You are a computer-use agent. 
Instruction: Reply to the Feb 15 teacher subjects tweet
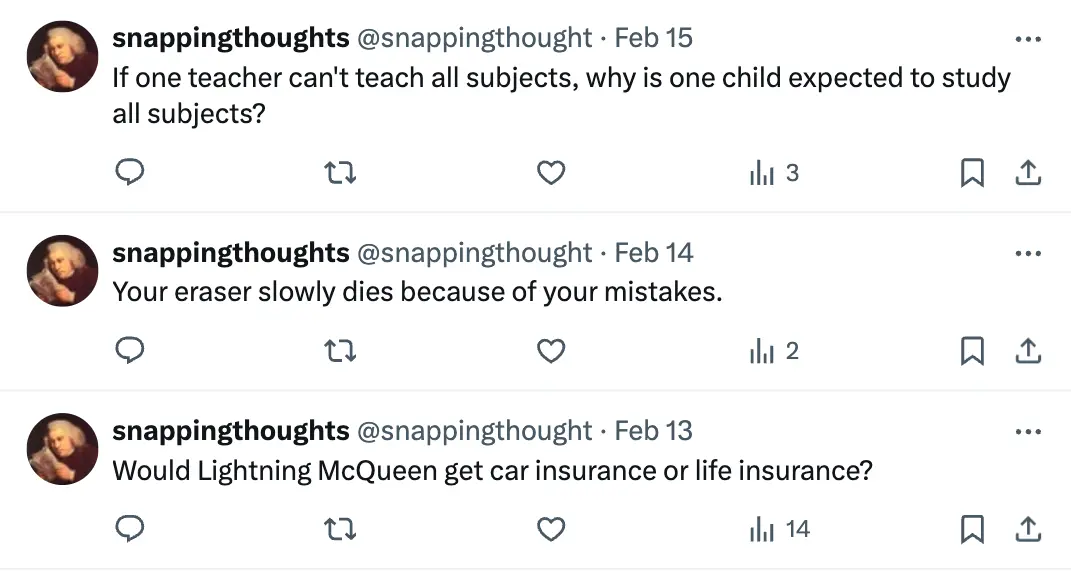(129, 172)
